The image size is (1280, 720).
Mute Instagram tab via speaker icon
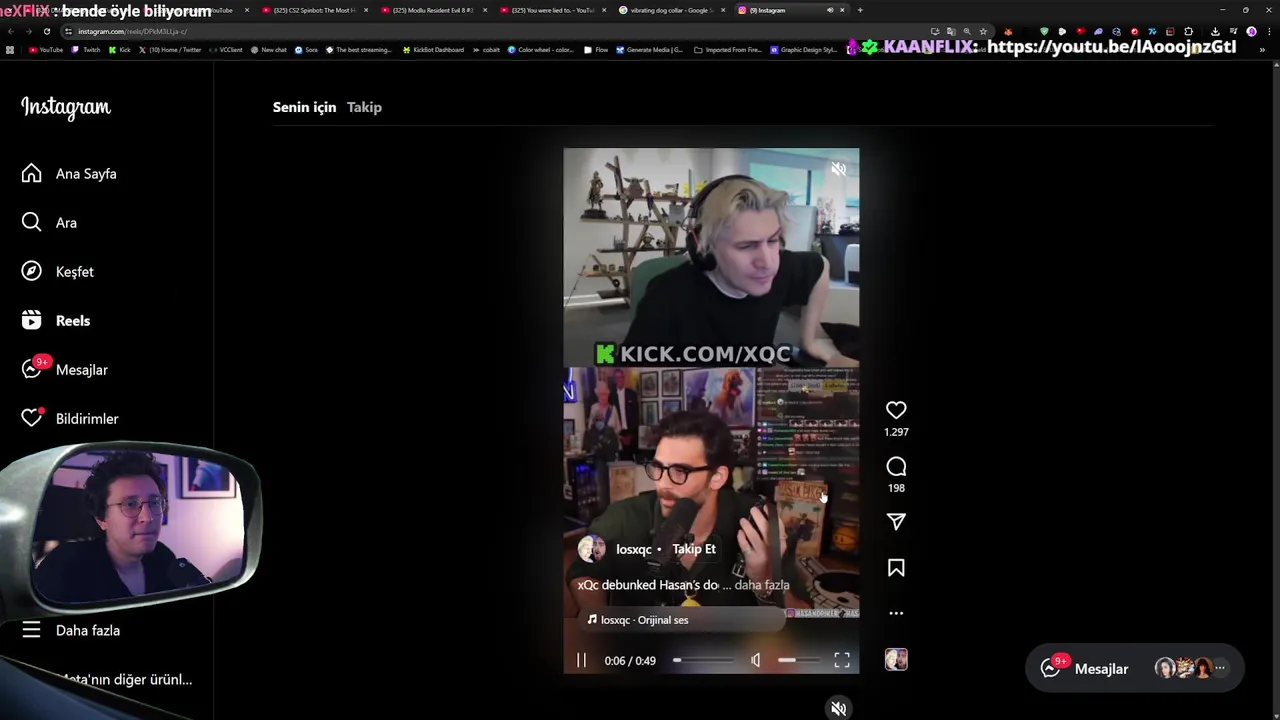point(829,10)
